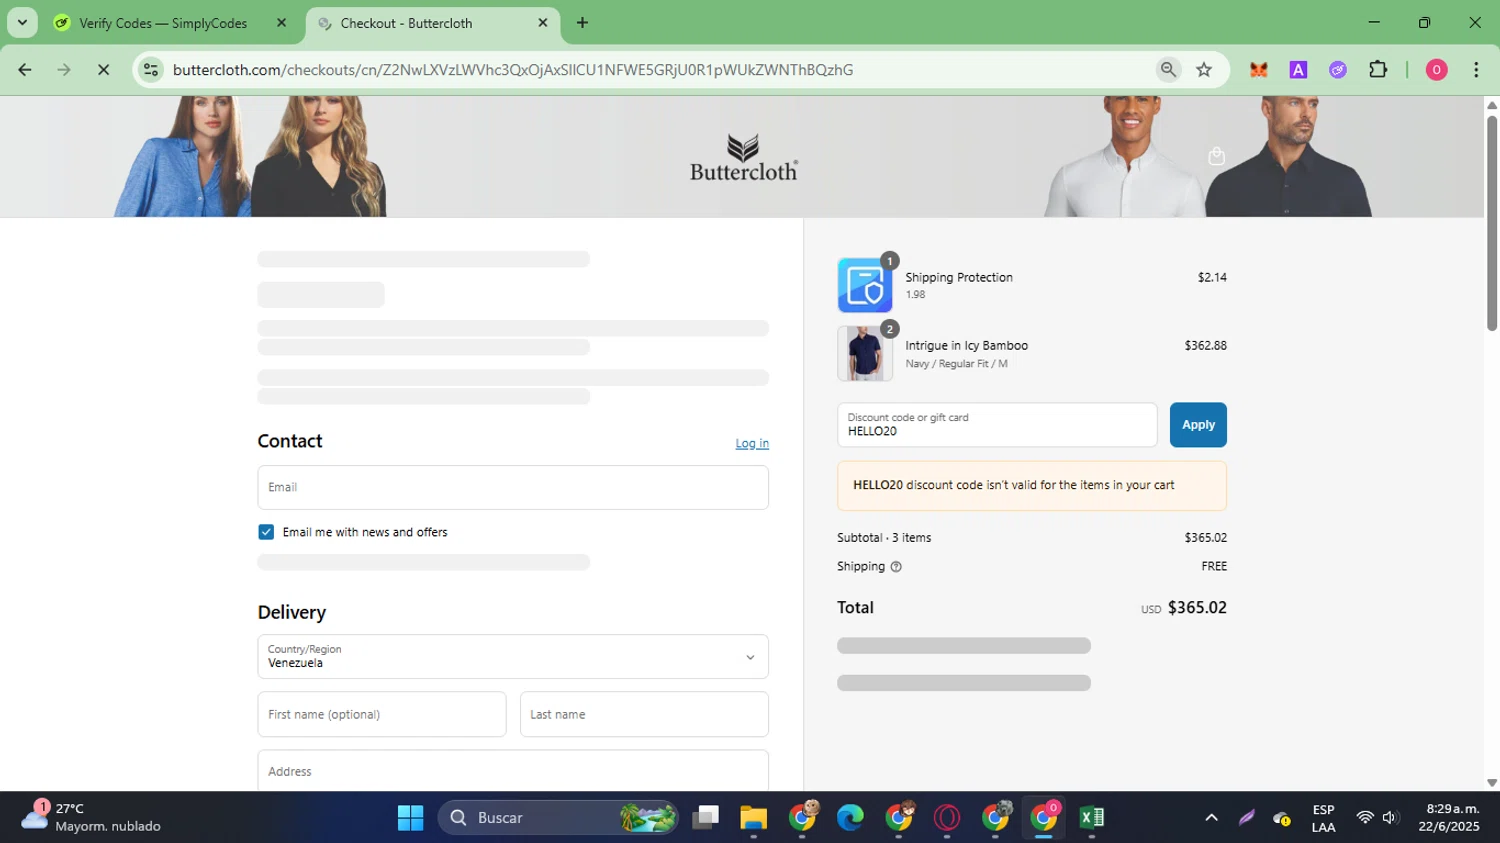Close the Checkout - Buttercloth tab

(543, 22)
